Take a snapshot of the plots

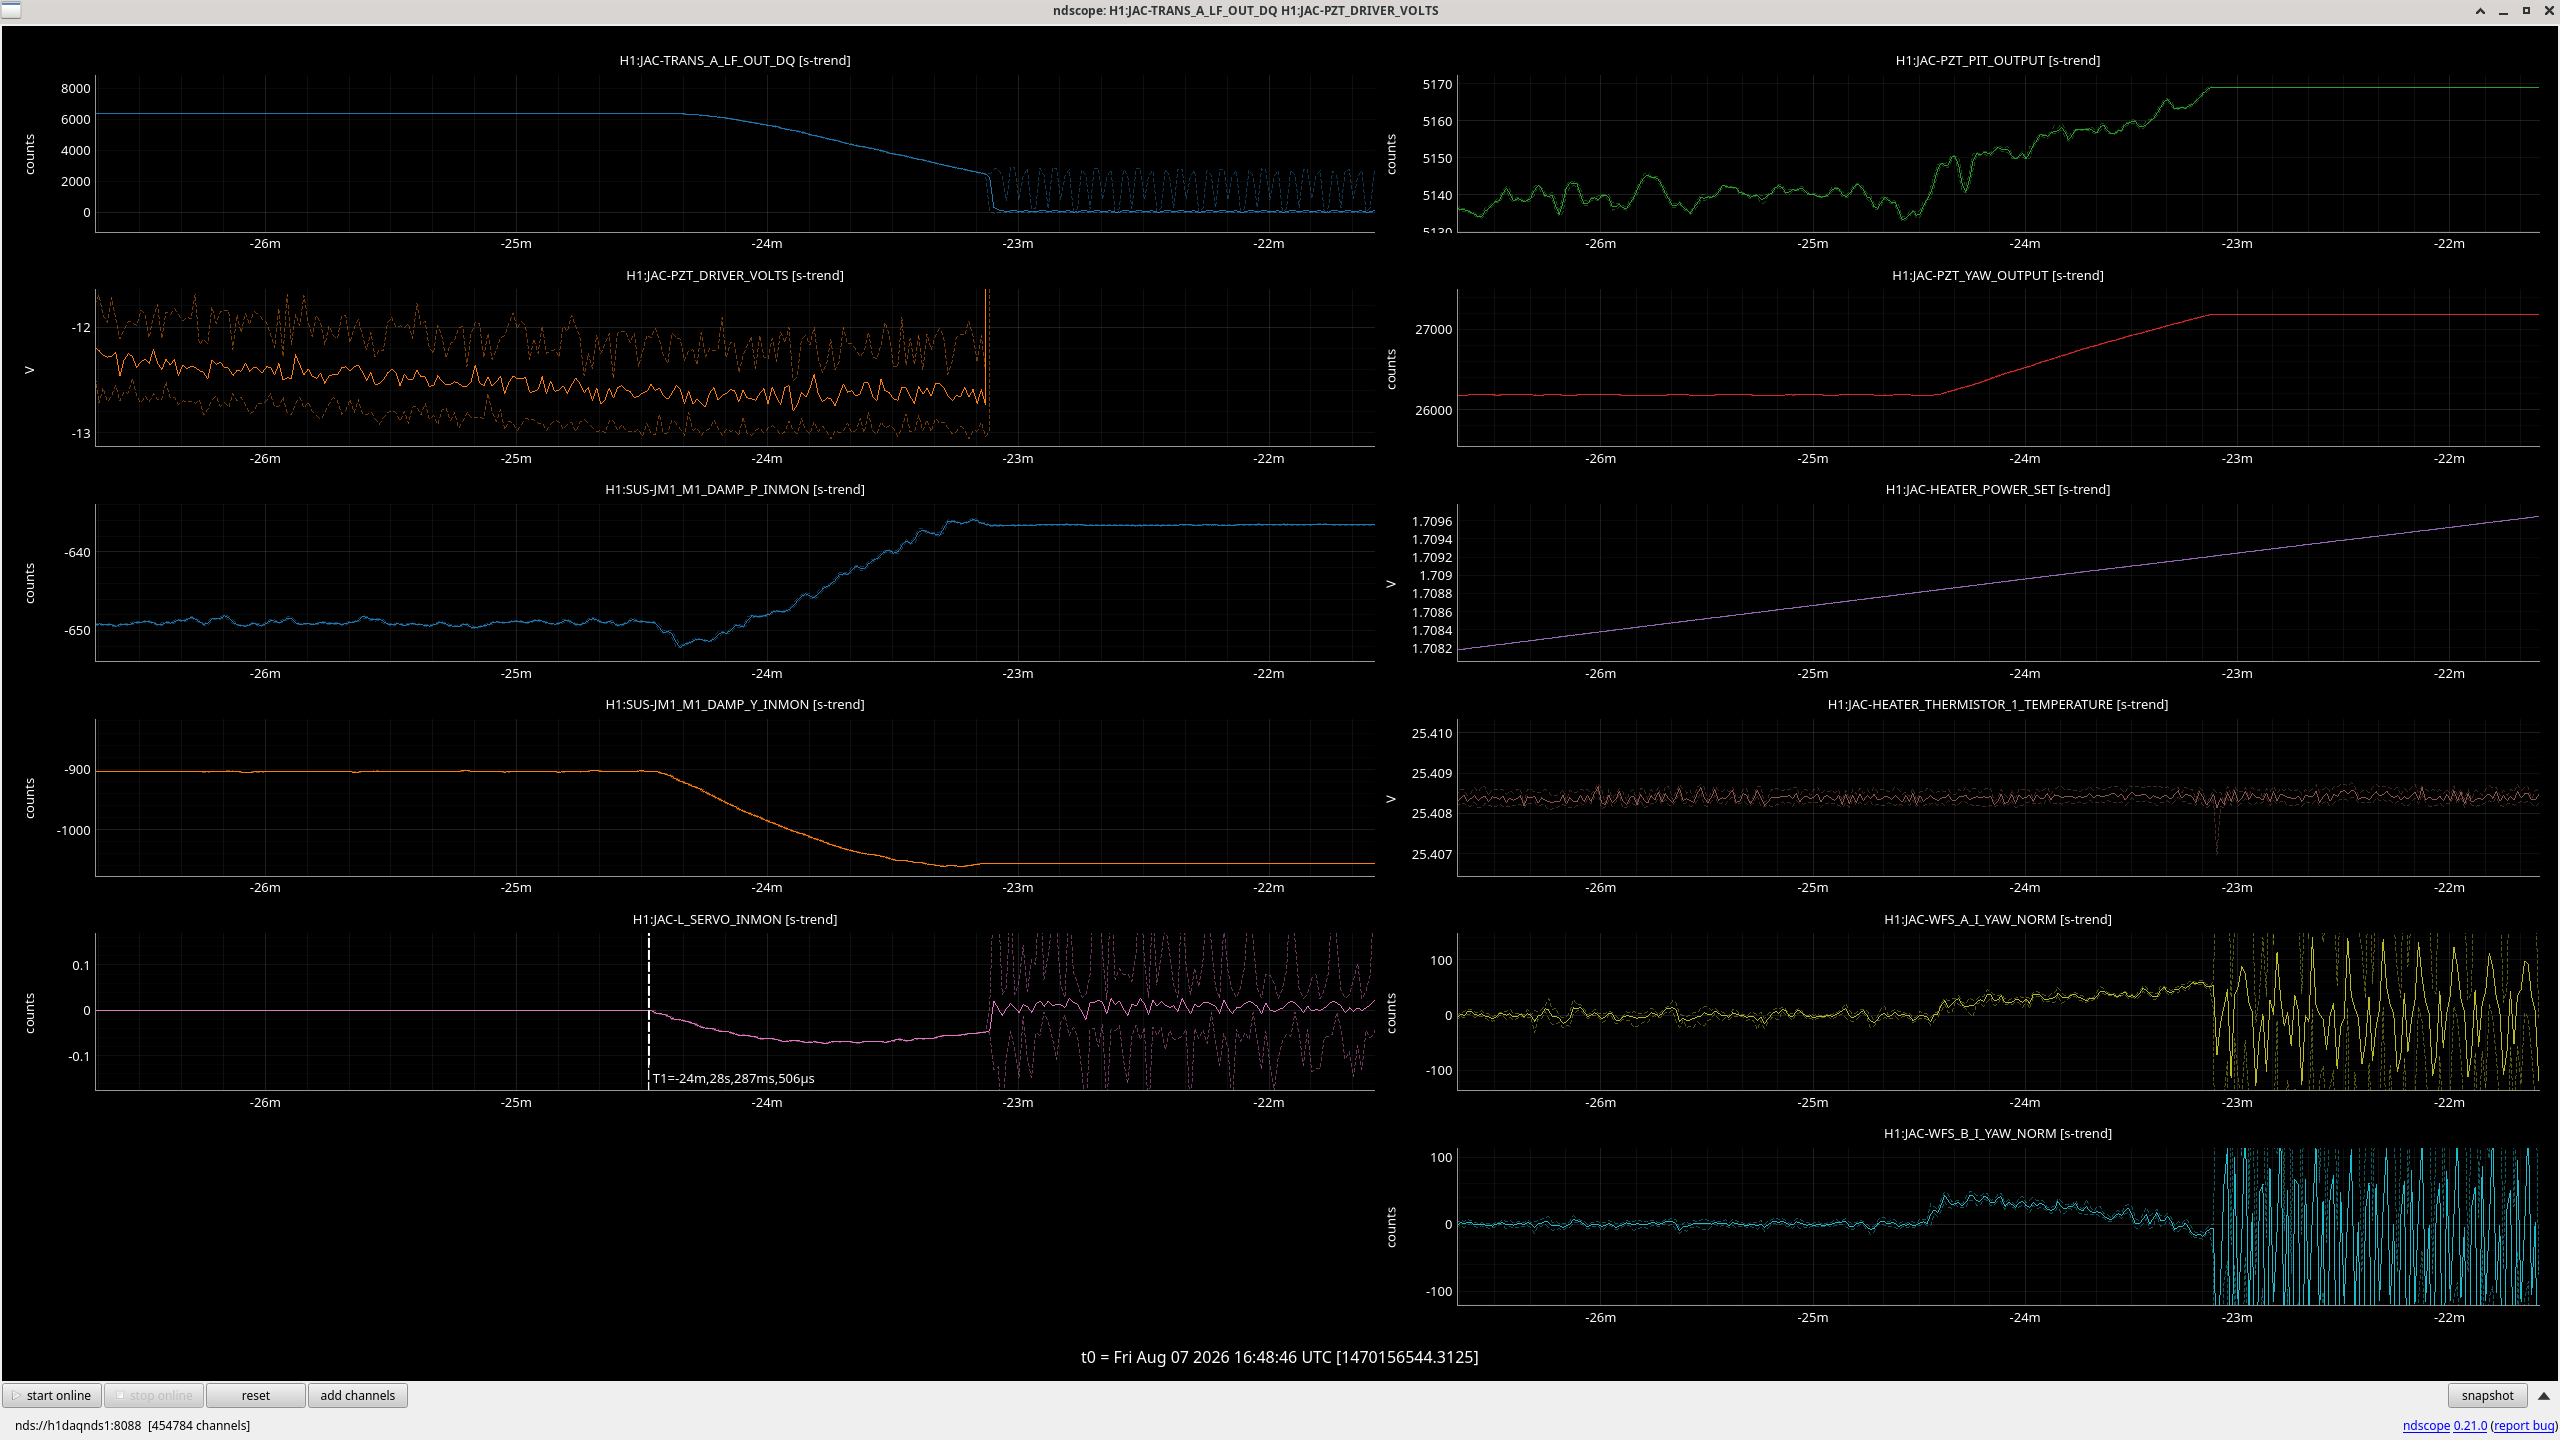[2487, 1395]
